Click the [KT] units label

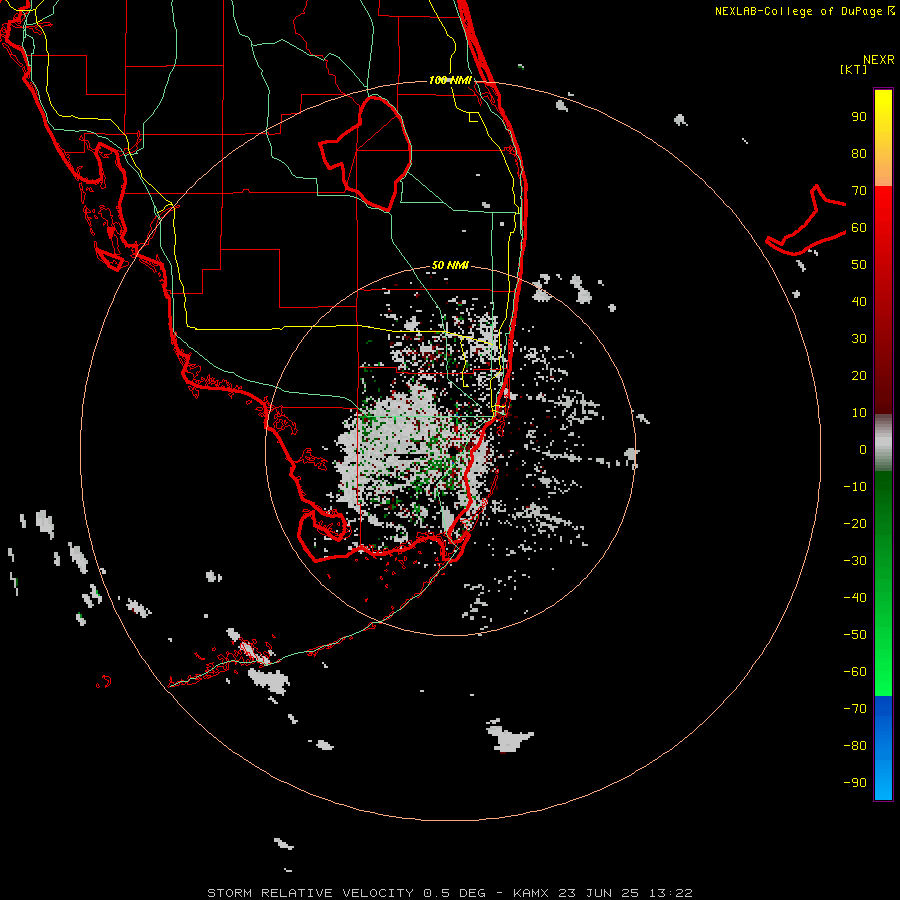(x=853, y=69)
